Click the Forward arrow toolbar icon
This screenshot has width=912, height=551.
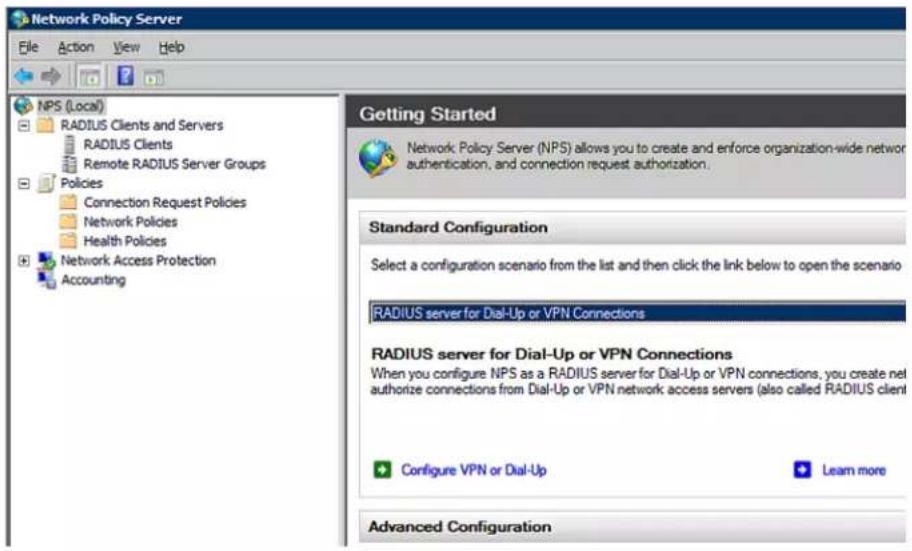[x=51, y=76]
